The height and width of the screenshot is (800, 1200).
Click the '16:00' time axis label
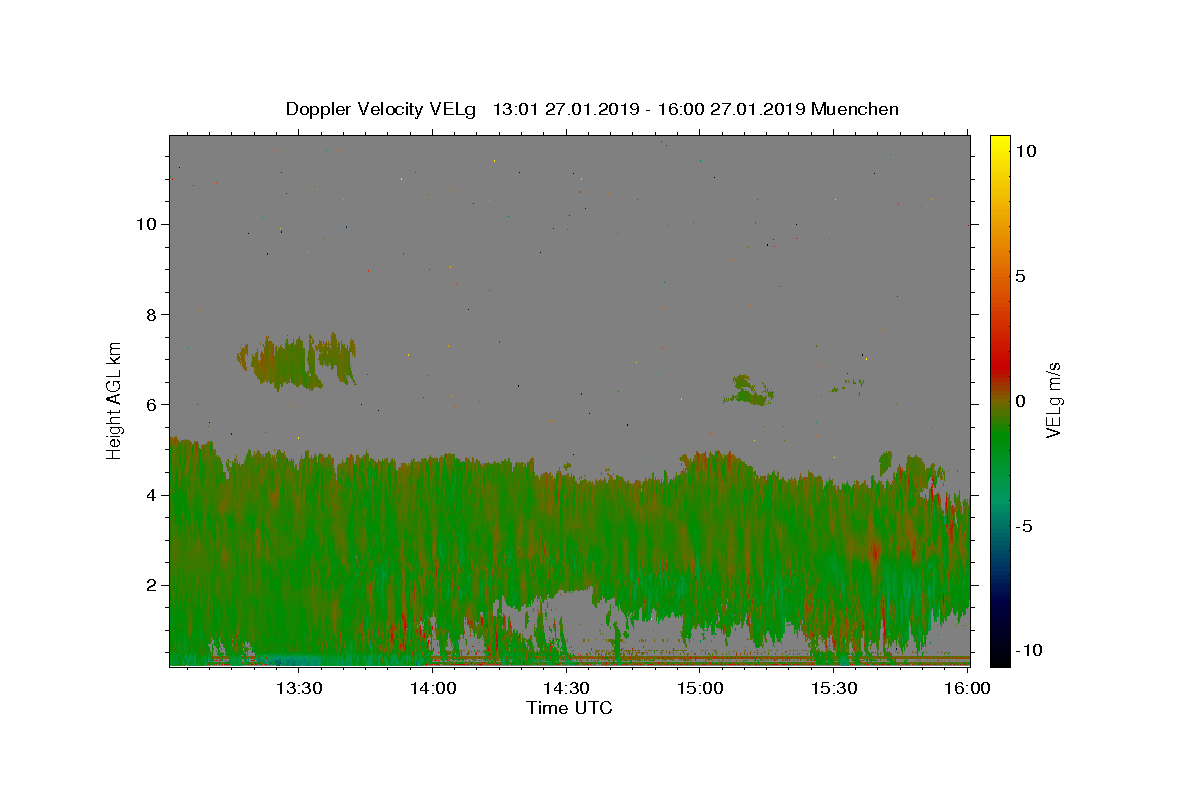tap(967, 688)
